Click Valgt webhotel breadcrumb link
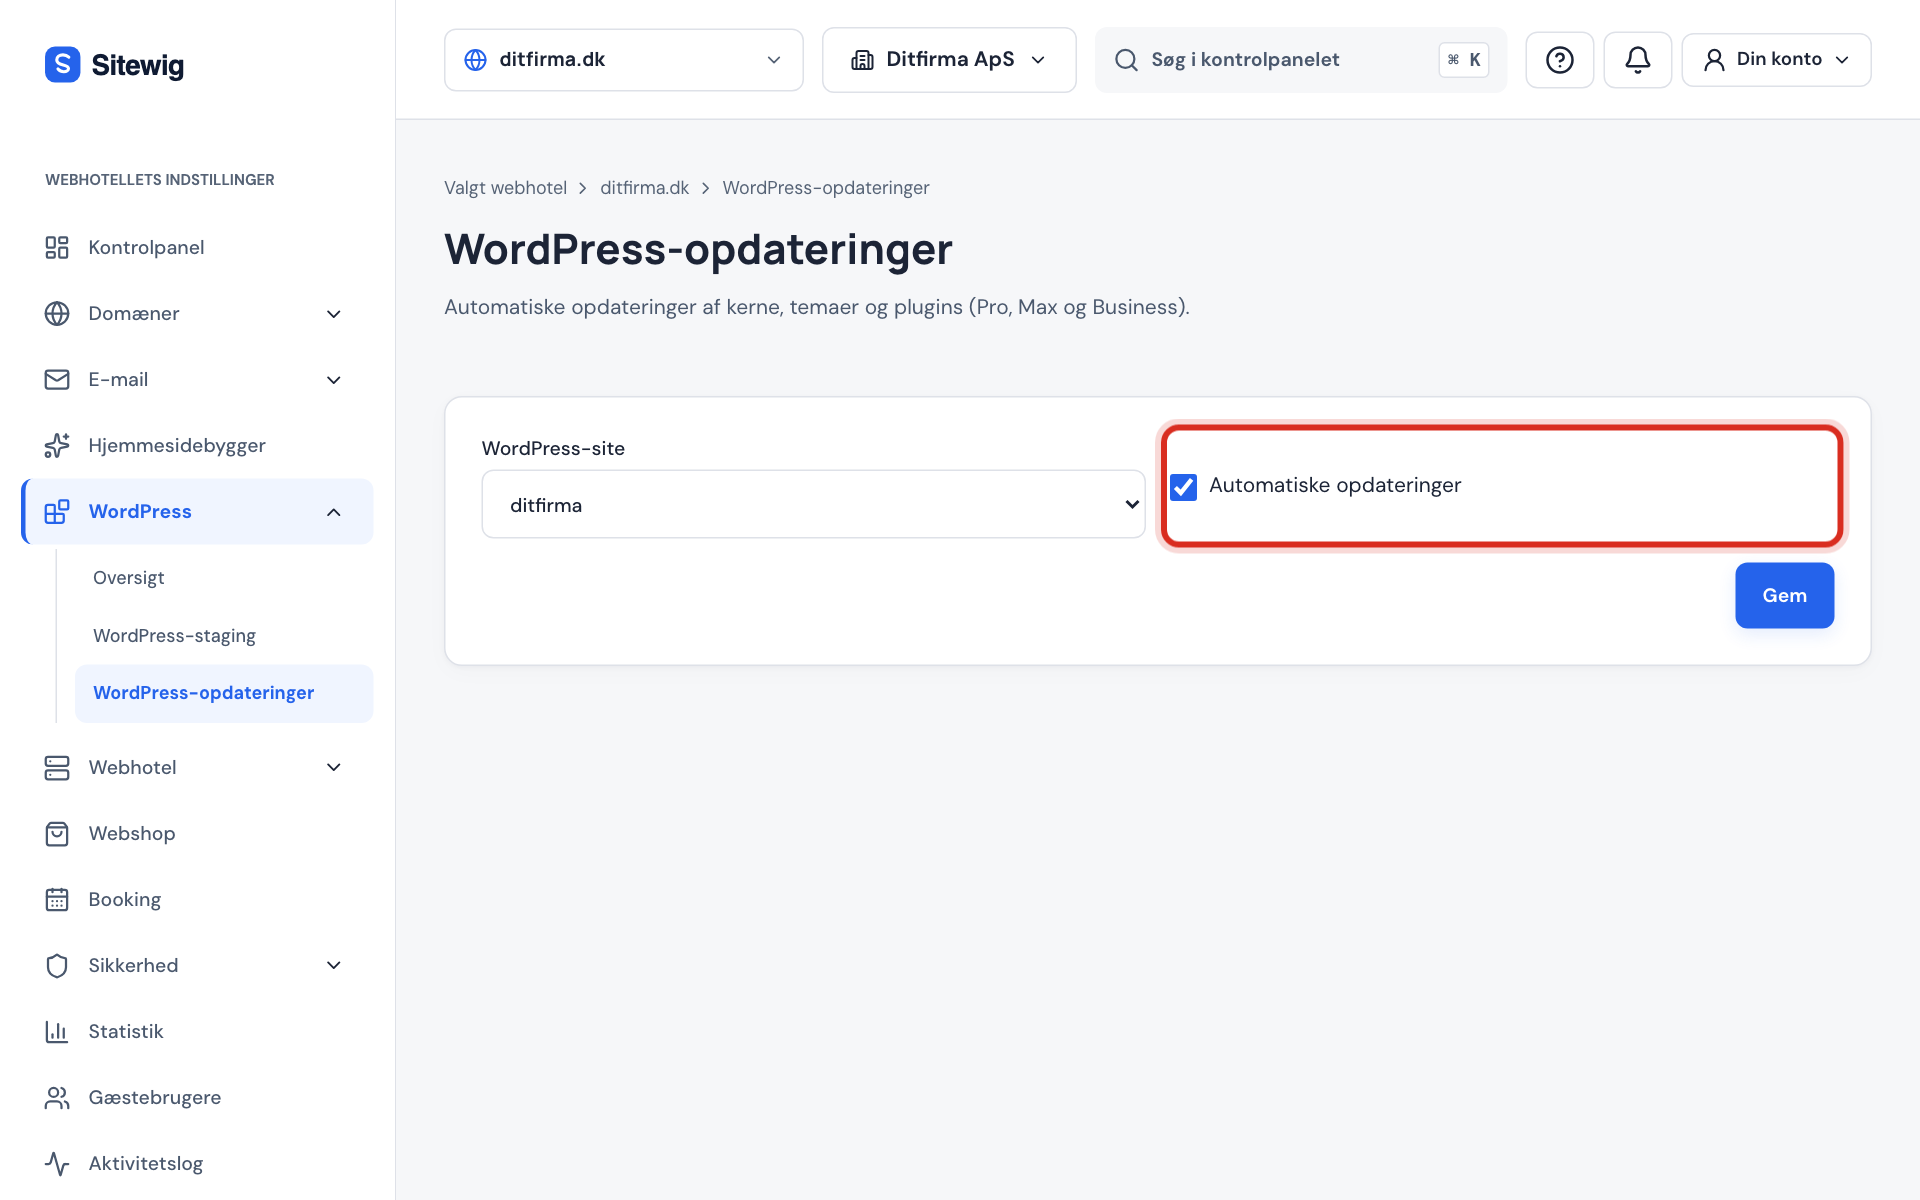1920x1200 pixels. (505, 188)
